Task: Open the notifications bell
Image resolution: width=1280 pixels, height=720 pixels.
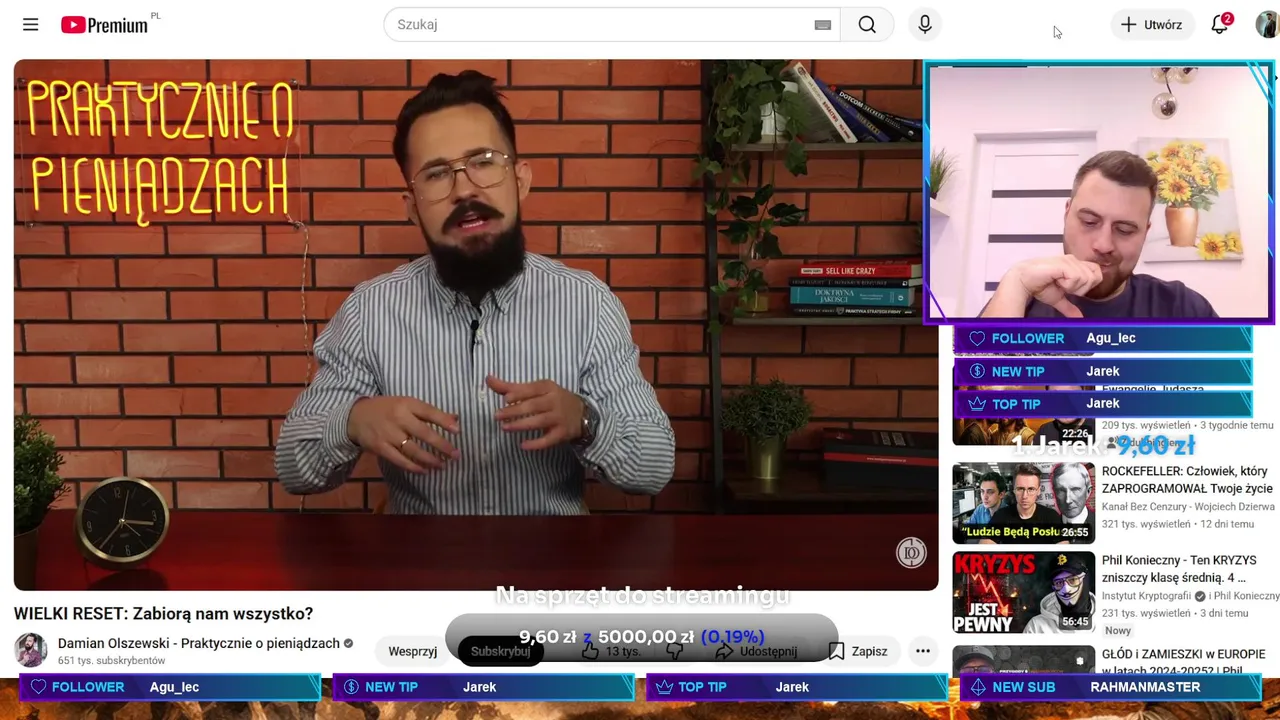Action: click(x=1220, y=25)
